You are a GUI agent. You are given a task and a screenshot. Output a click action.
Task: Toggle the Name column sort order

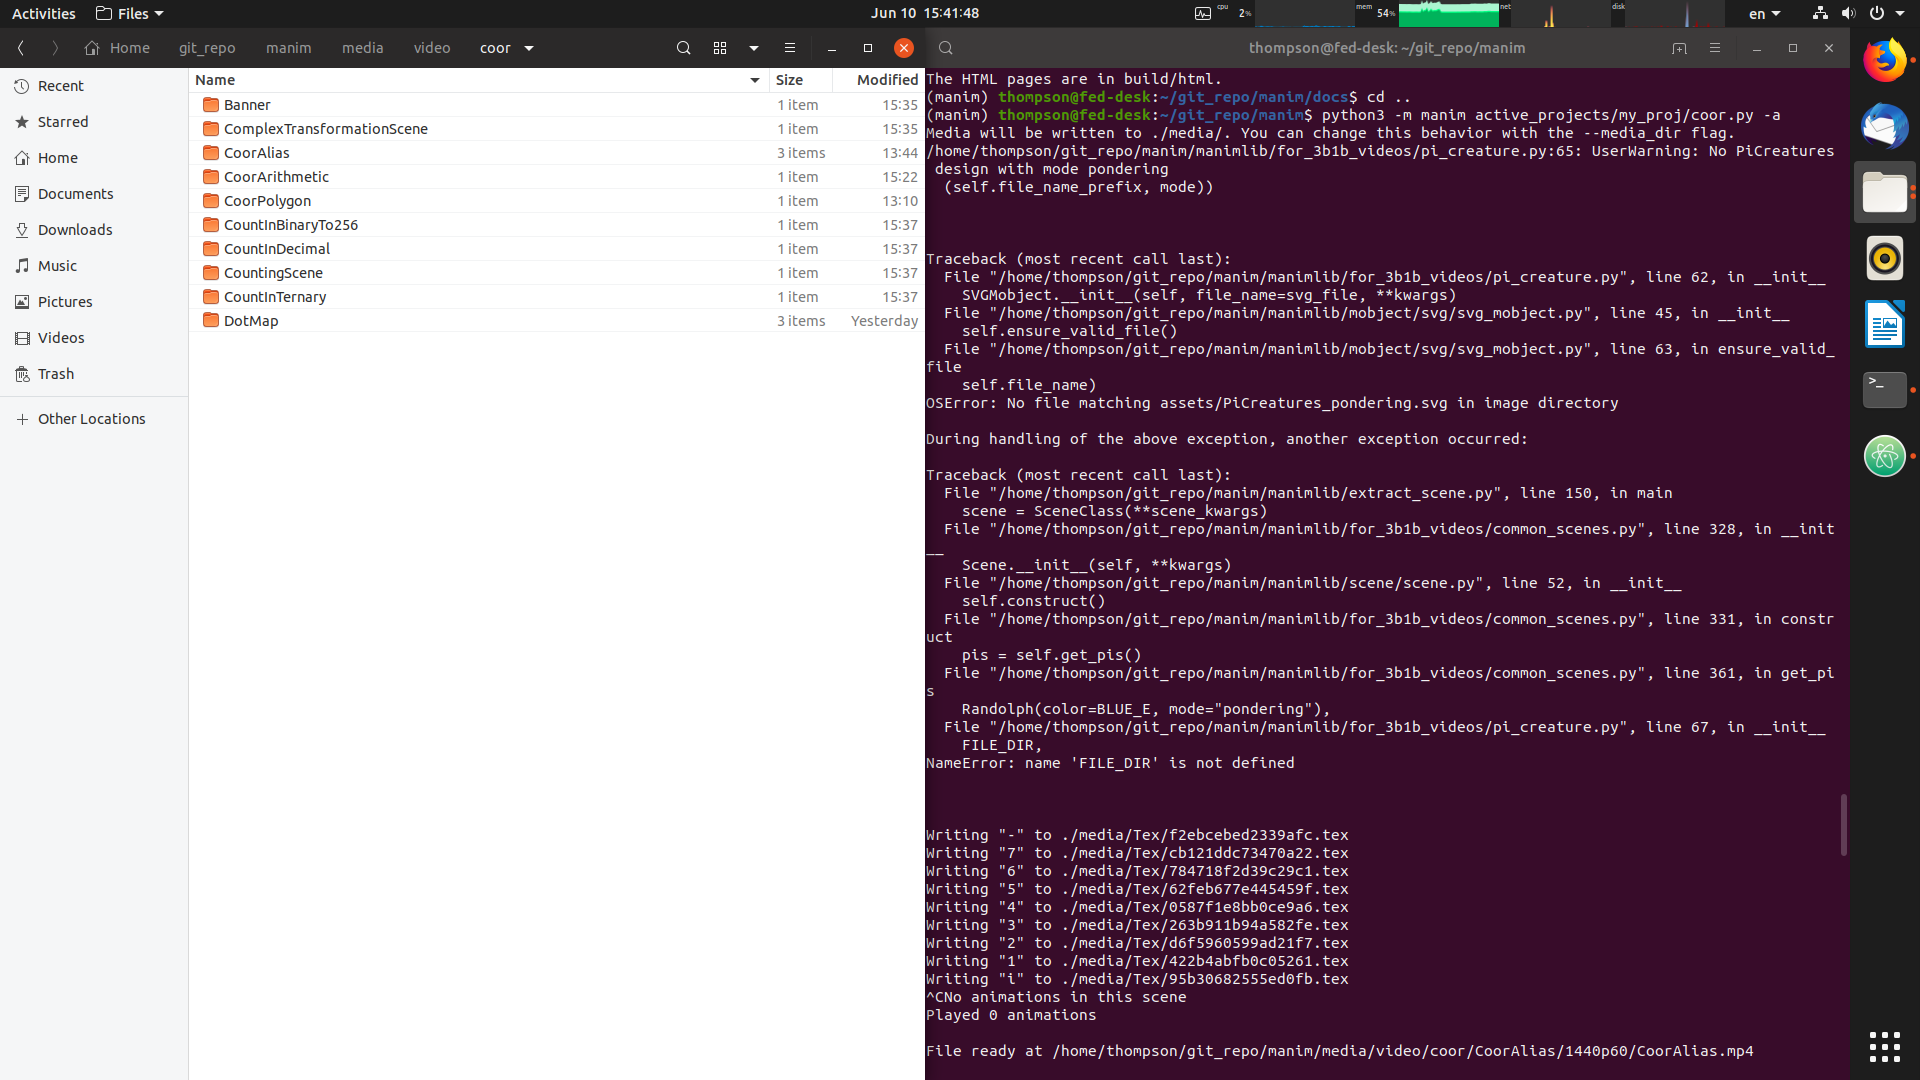(x=215, y=79)
